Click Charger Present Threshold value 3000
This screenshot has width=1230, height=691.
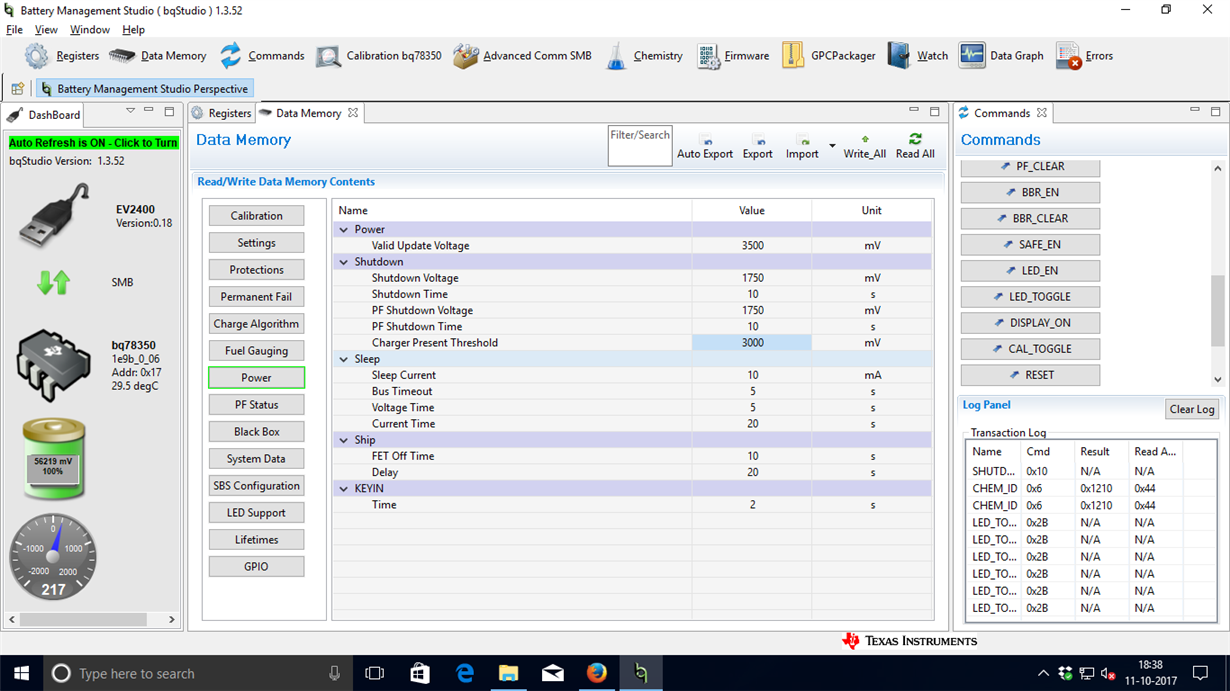click(752, 343)
